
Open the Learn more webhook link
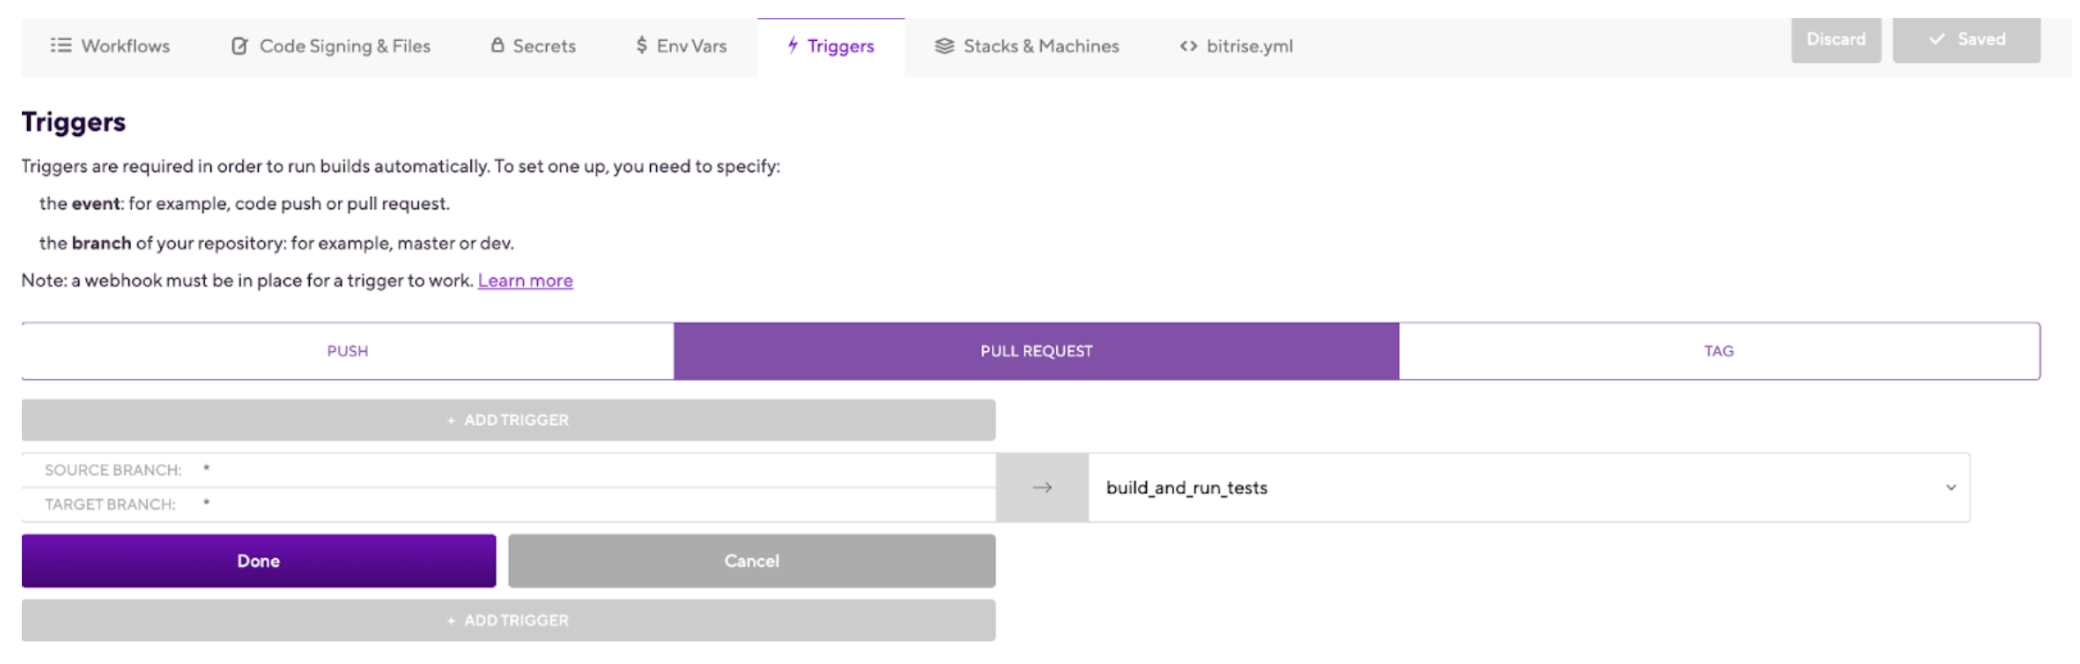(525, 280)
